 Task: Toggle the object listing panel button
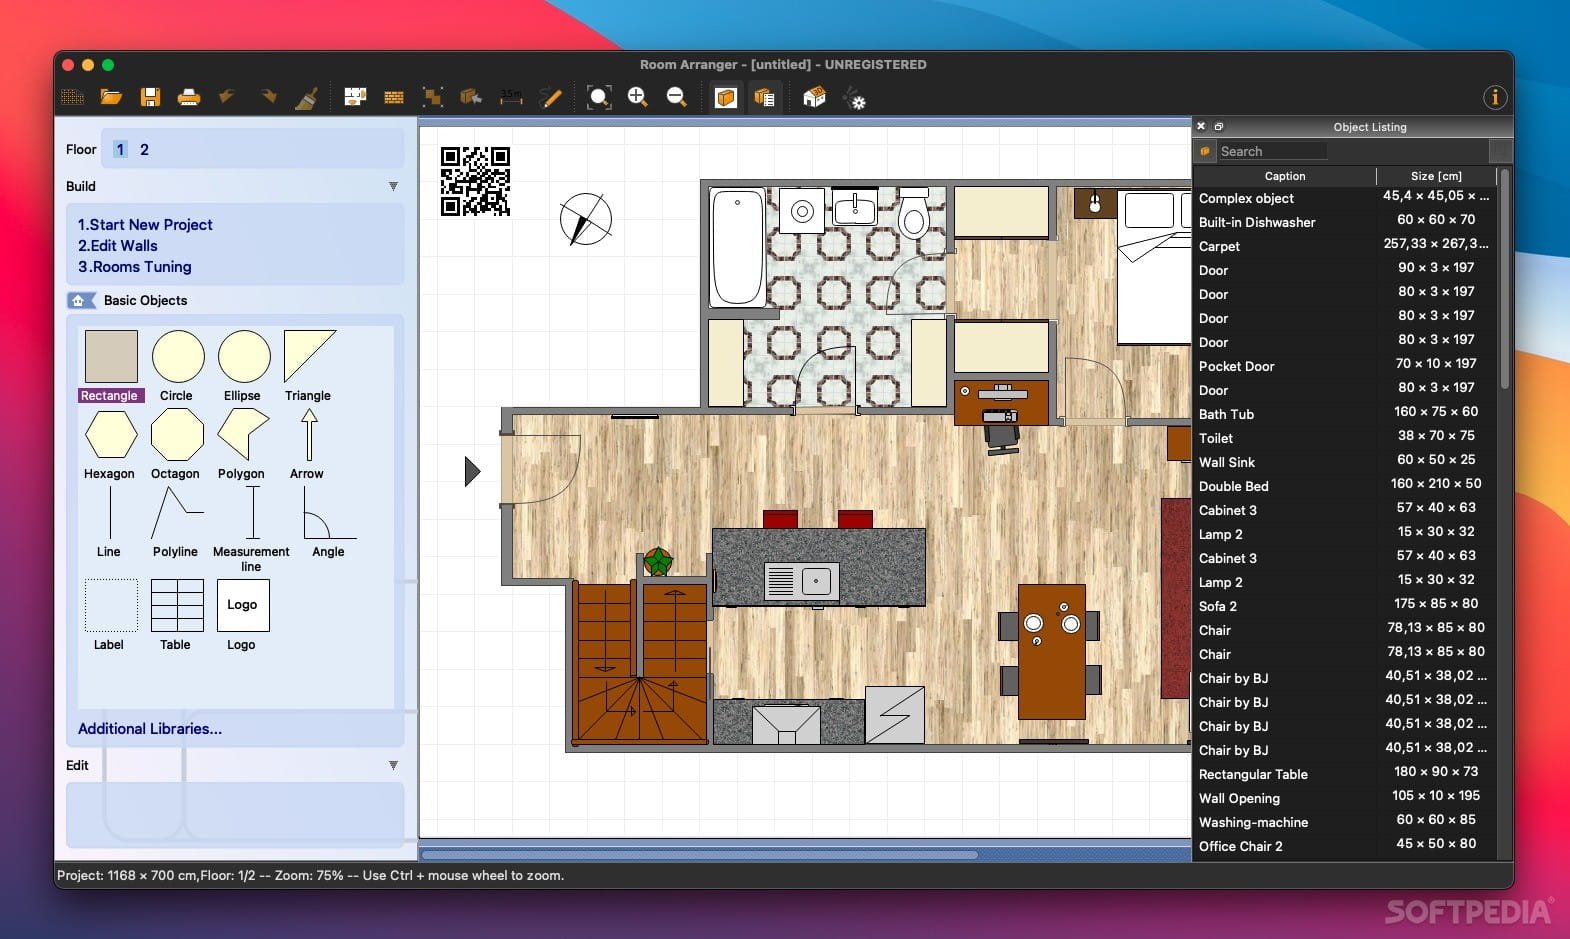coord(765,97)
